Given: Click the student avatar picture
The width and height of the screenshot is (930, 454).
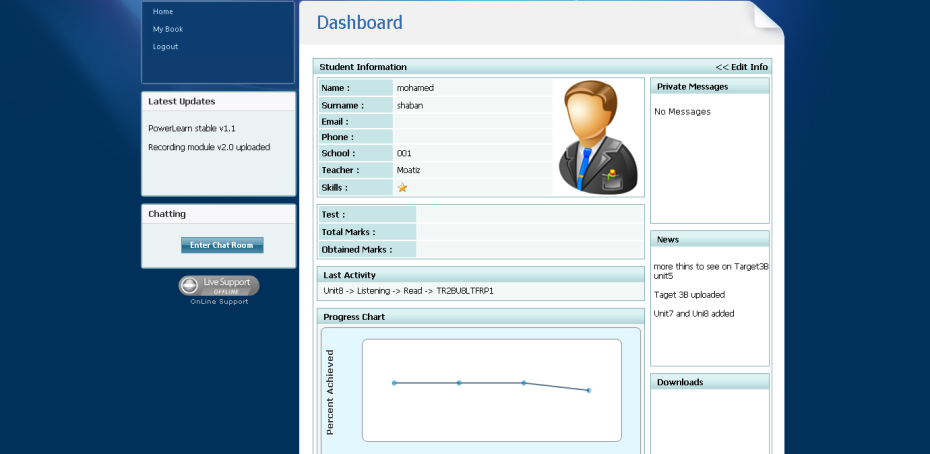Looking at the screenshot, I should click(x=598, y=137).
